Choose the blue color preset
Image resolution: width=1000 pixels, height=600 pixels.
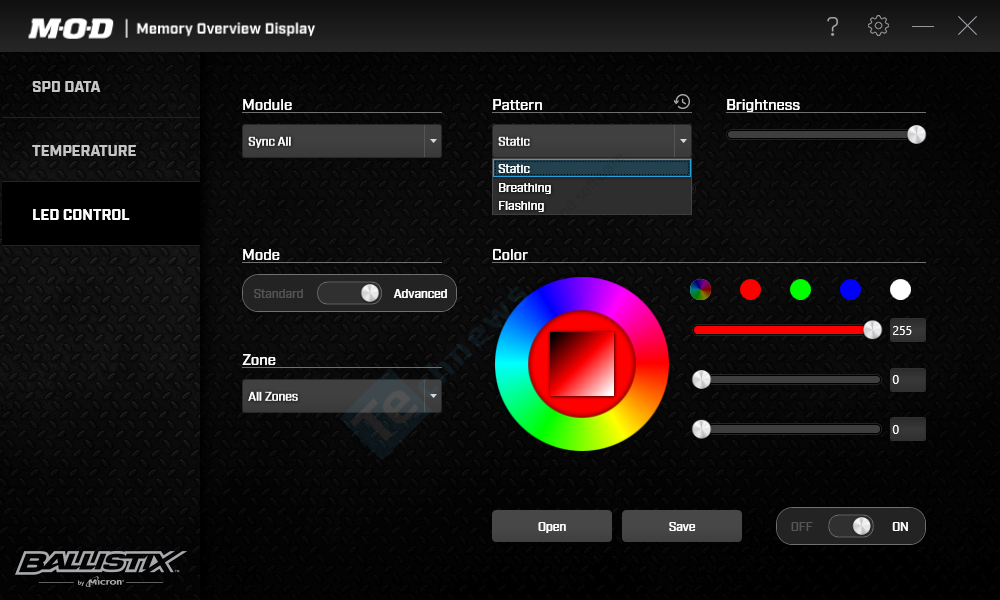pos(850,289)
